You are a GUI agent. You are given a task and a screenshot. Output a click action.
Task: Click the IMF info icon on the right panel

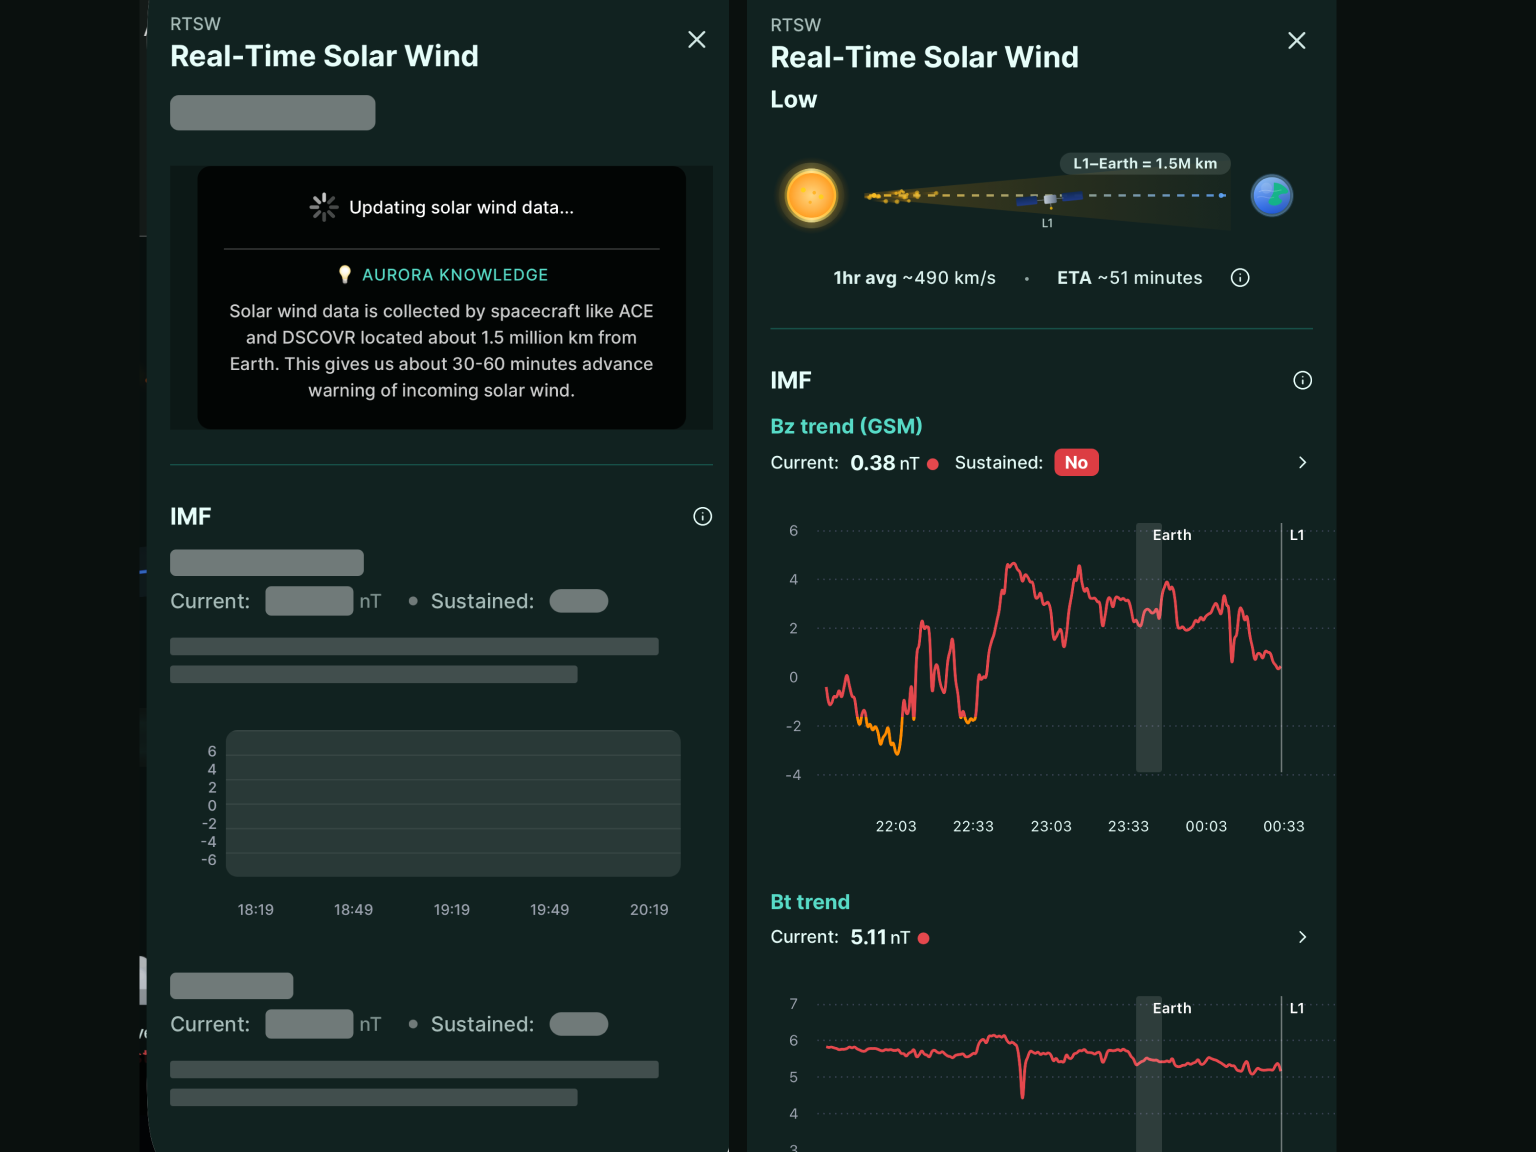tap(1302, 380)
